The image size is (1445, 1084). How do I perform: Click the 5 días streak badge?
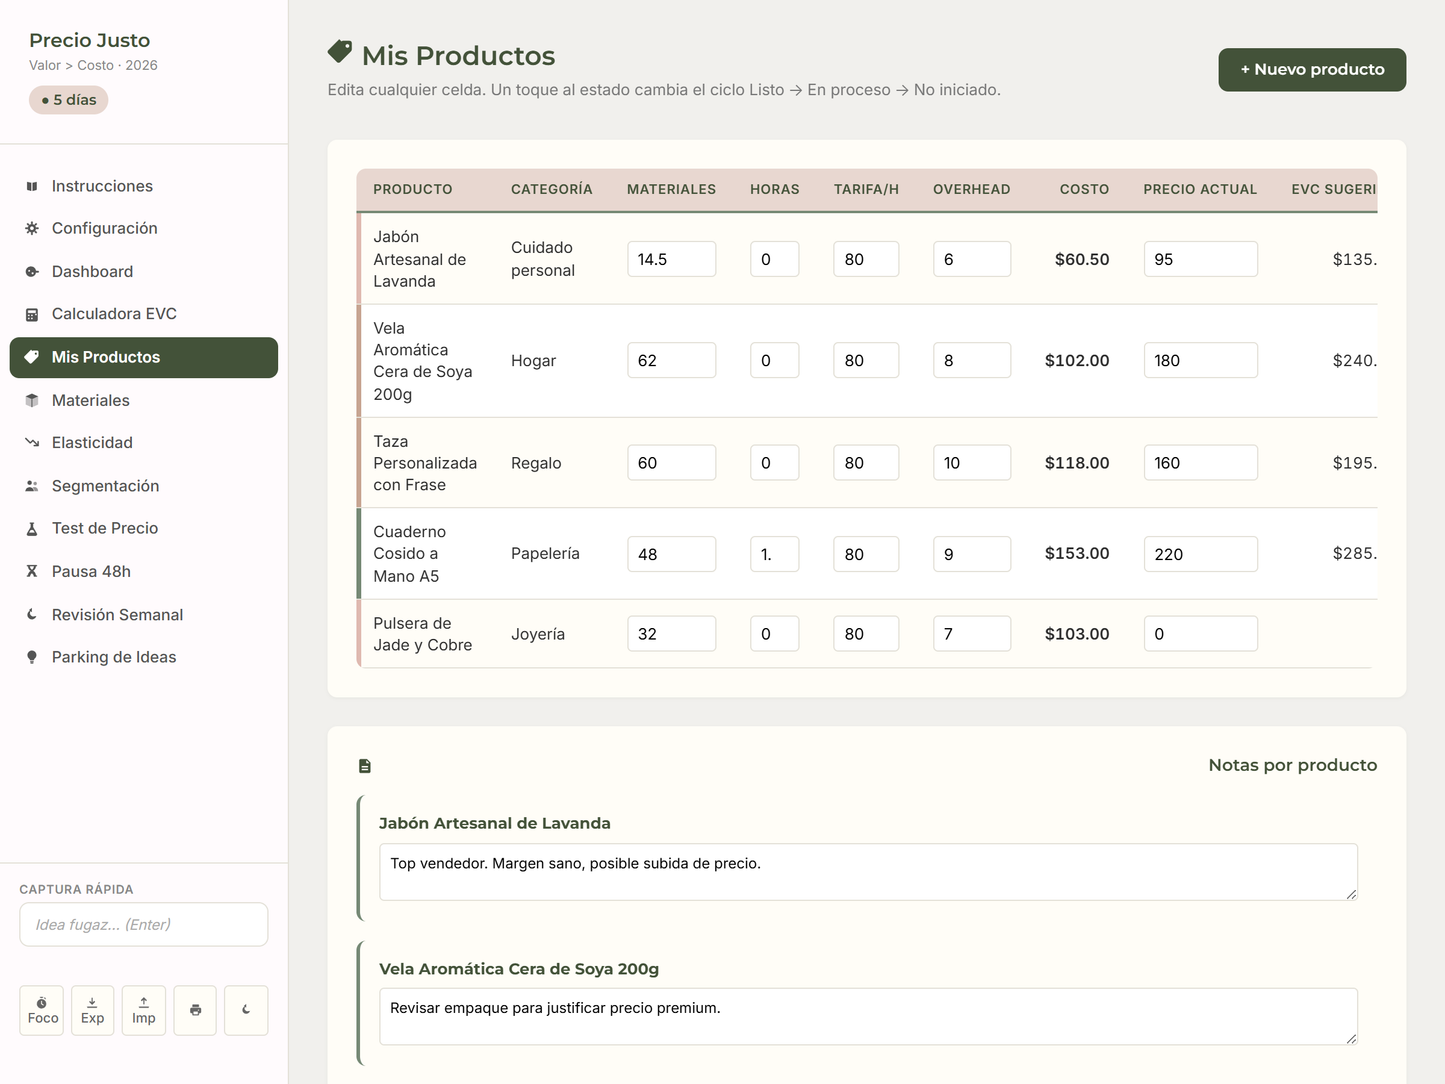point(69,100)
